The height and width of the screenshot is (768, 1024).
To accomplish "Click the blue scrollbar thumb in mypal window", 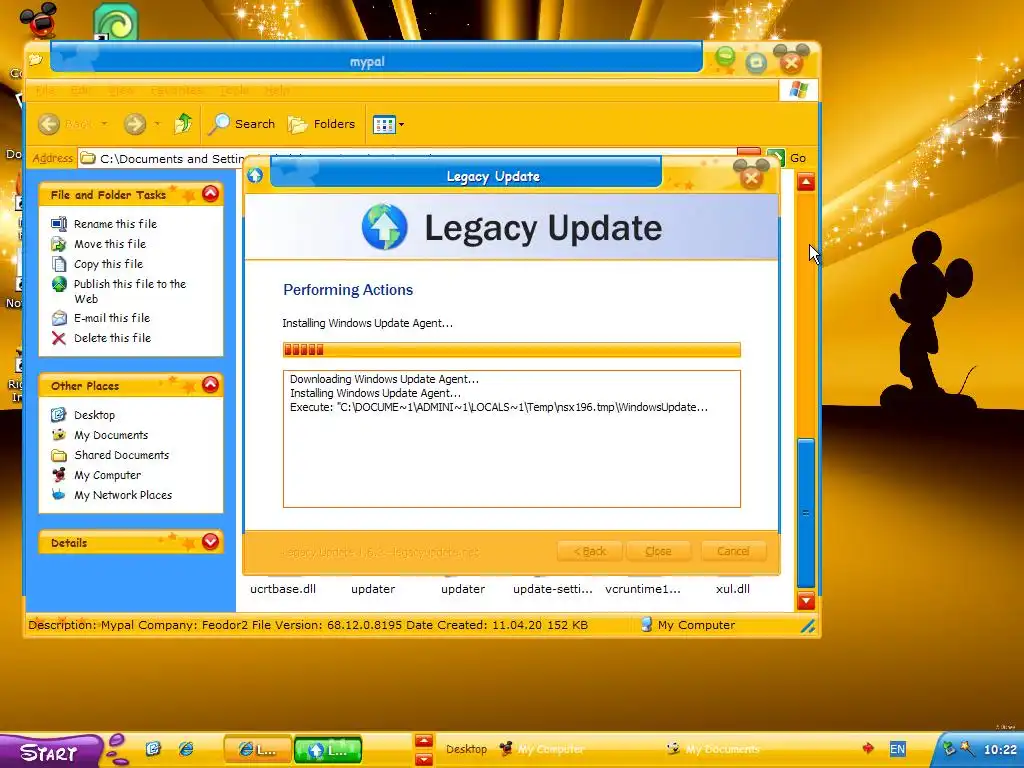I will (x=806, y=513).
